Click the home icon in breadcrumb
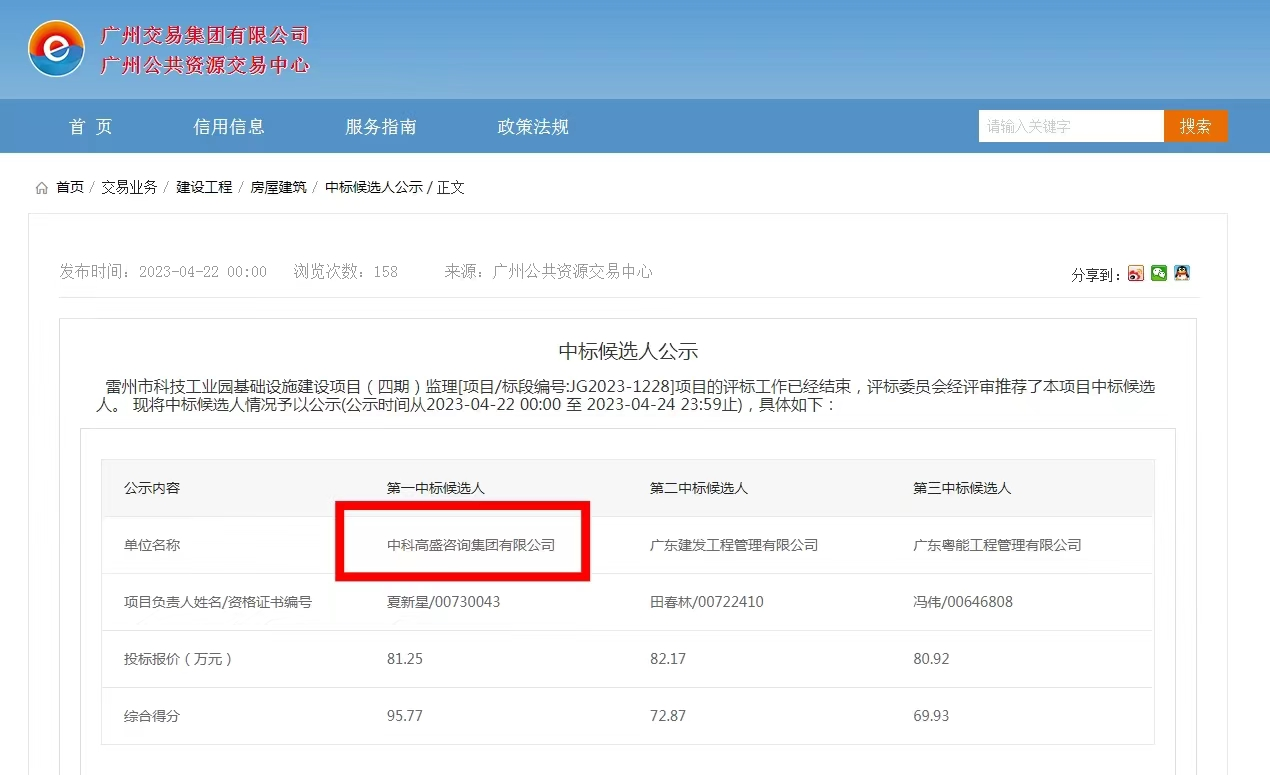 (x=41, y=188)
